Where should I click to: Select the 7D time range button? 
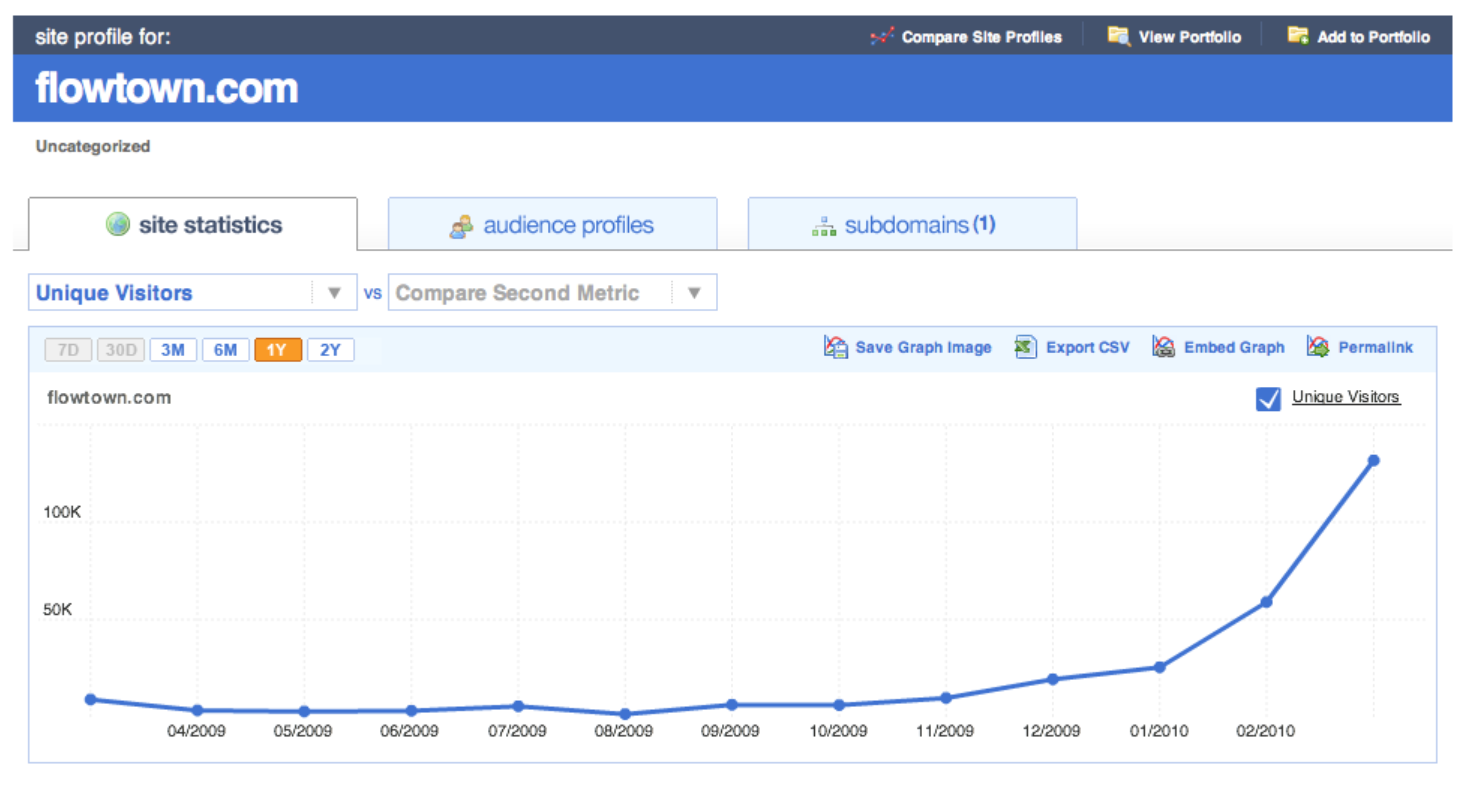click(69, 350)
